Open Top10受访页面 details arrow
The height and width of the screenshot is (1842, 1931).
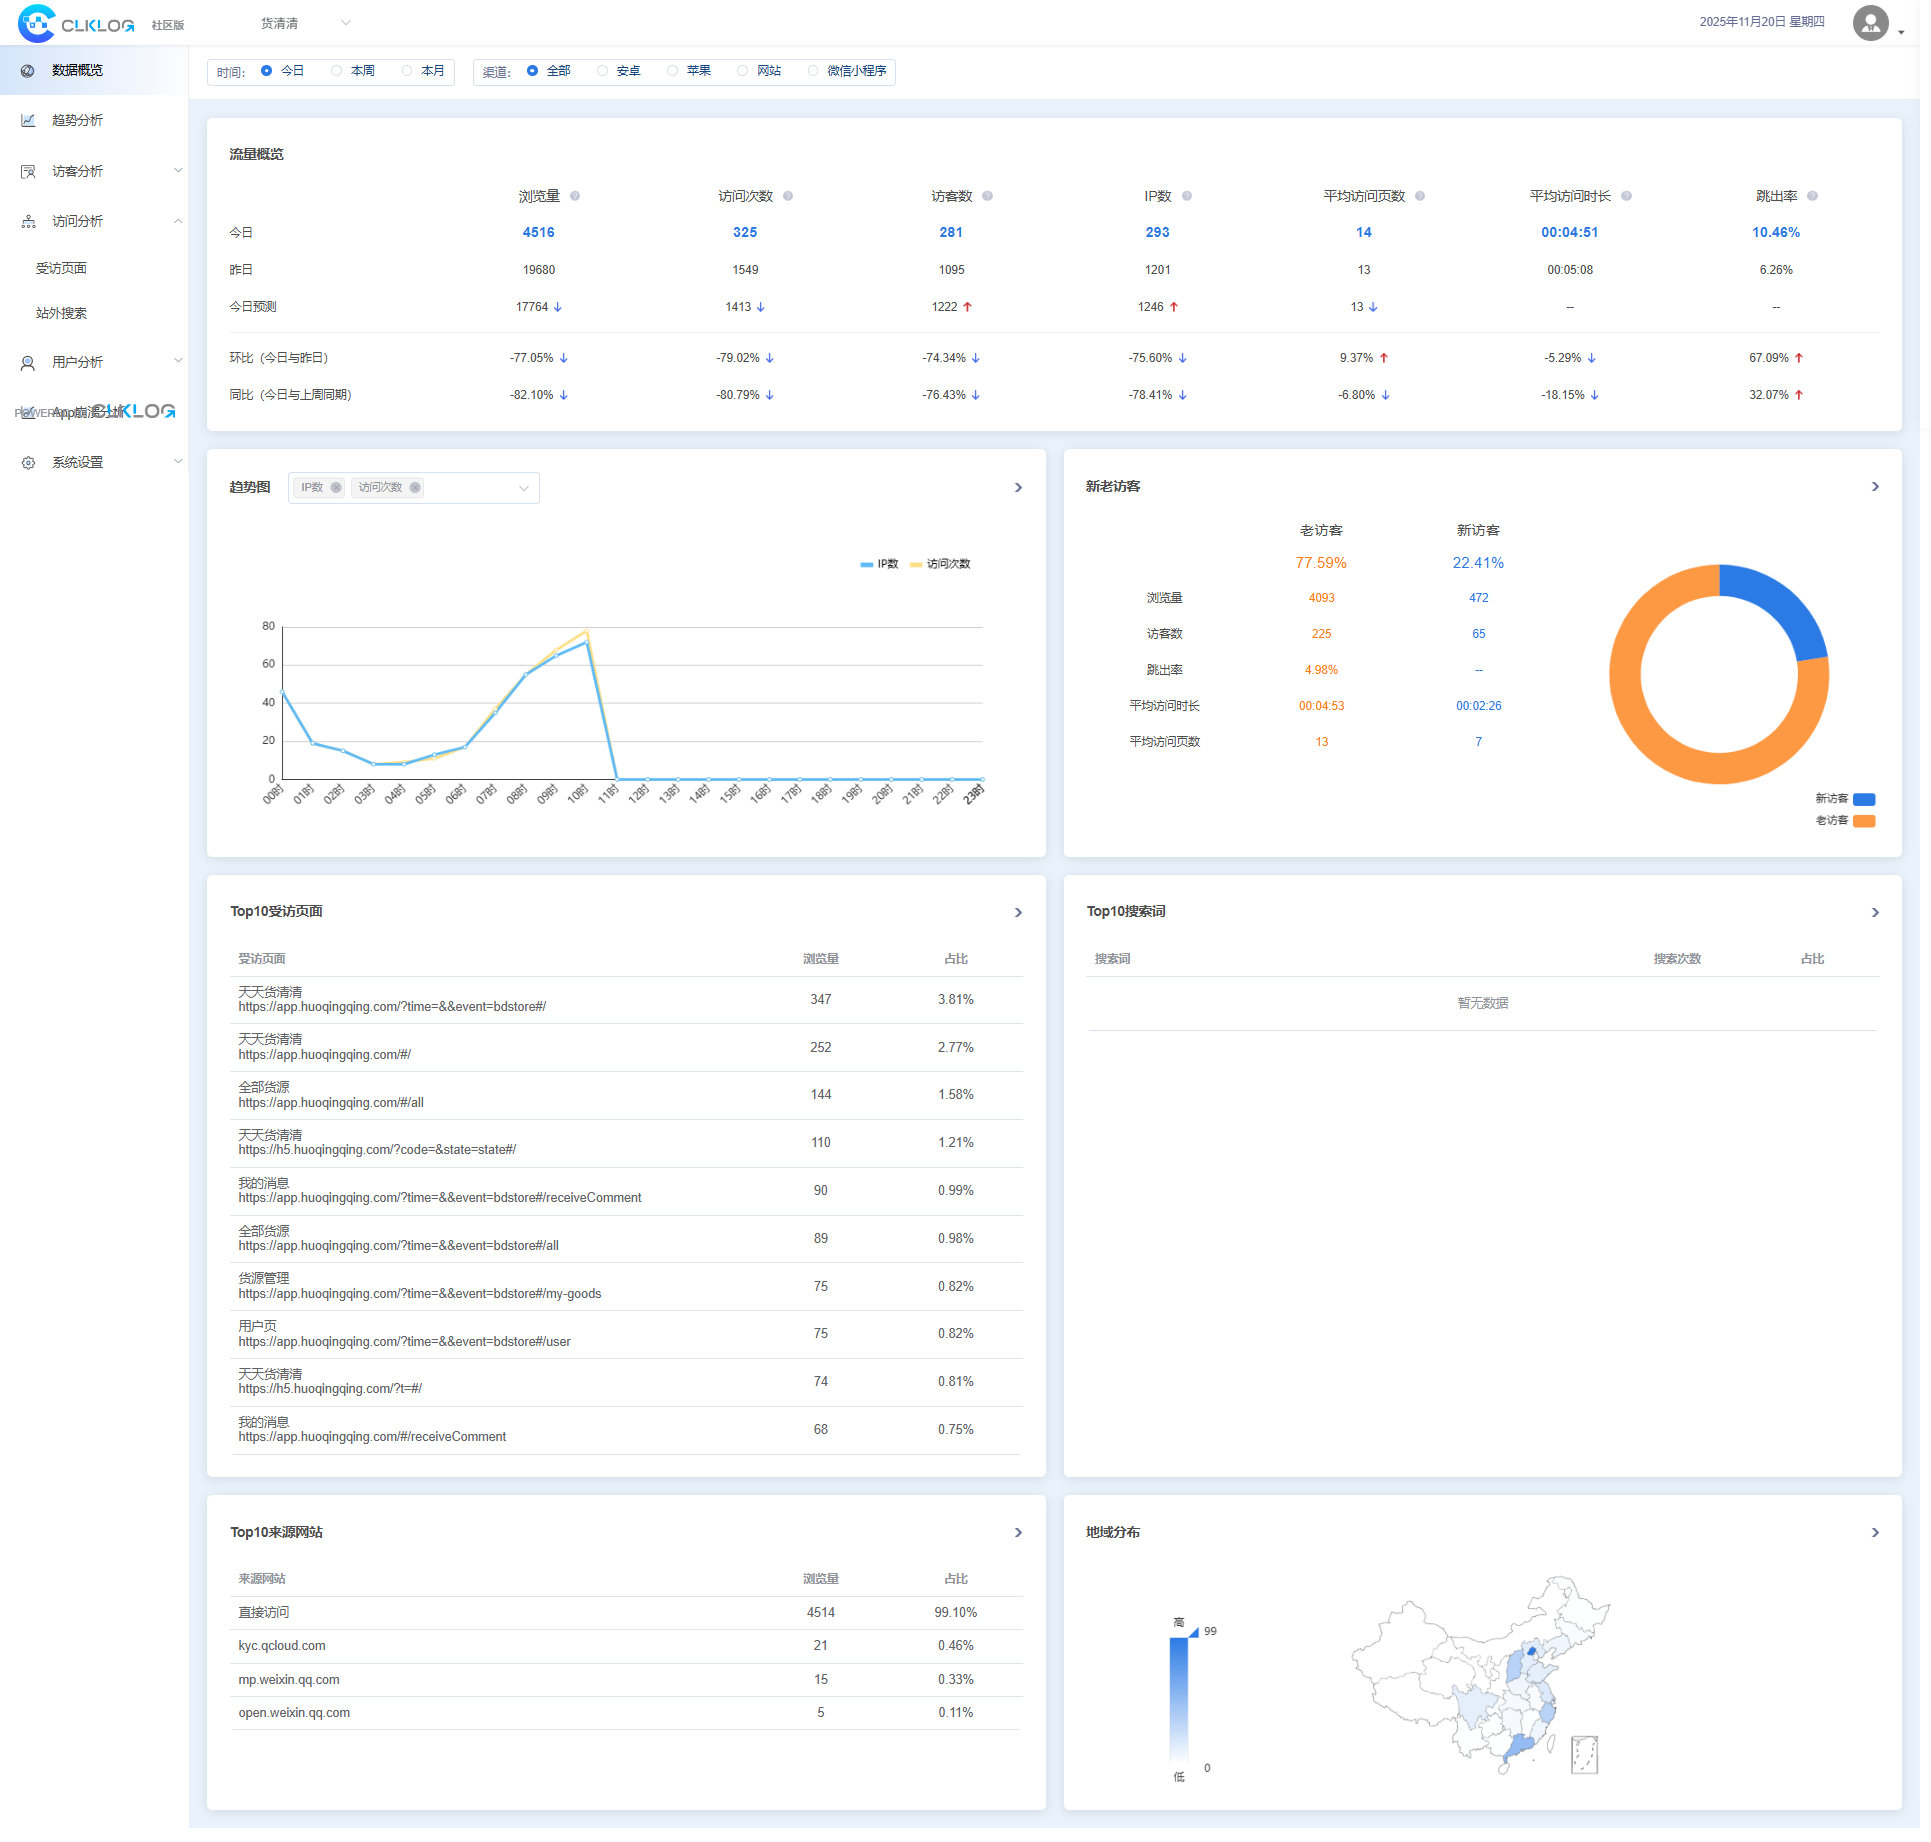tap(1018, 913)
